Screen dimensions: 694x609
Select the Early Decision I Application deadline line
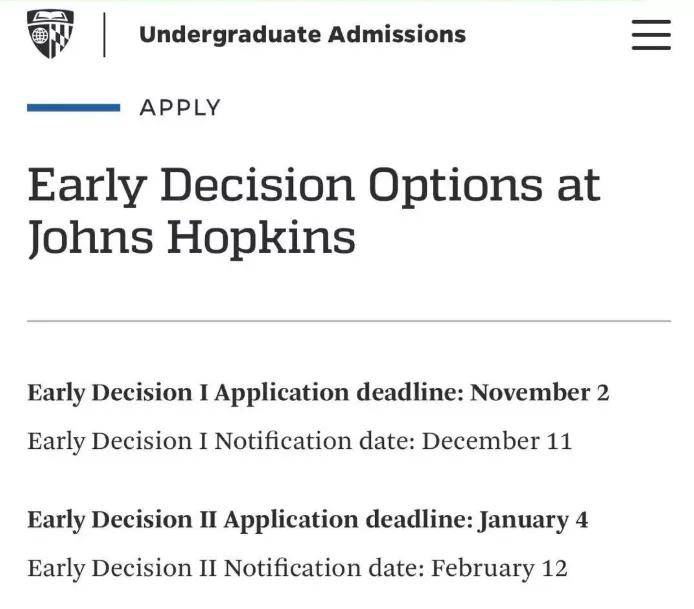(318, 393)
